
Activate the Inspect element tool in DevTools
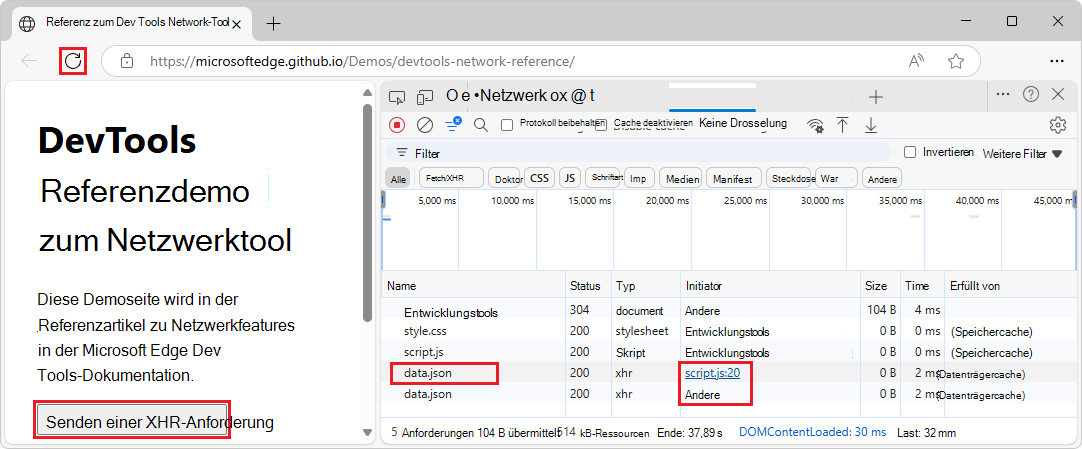tap(396, 97)
